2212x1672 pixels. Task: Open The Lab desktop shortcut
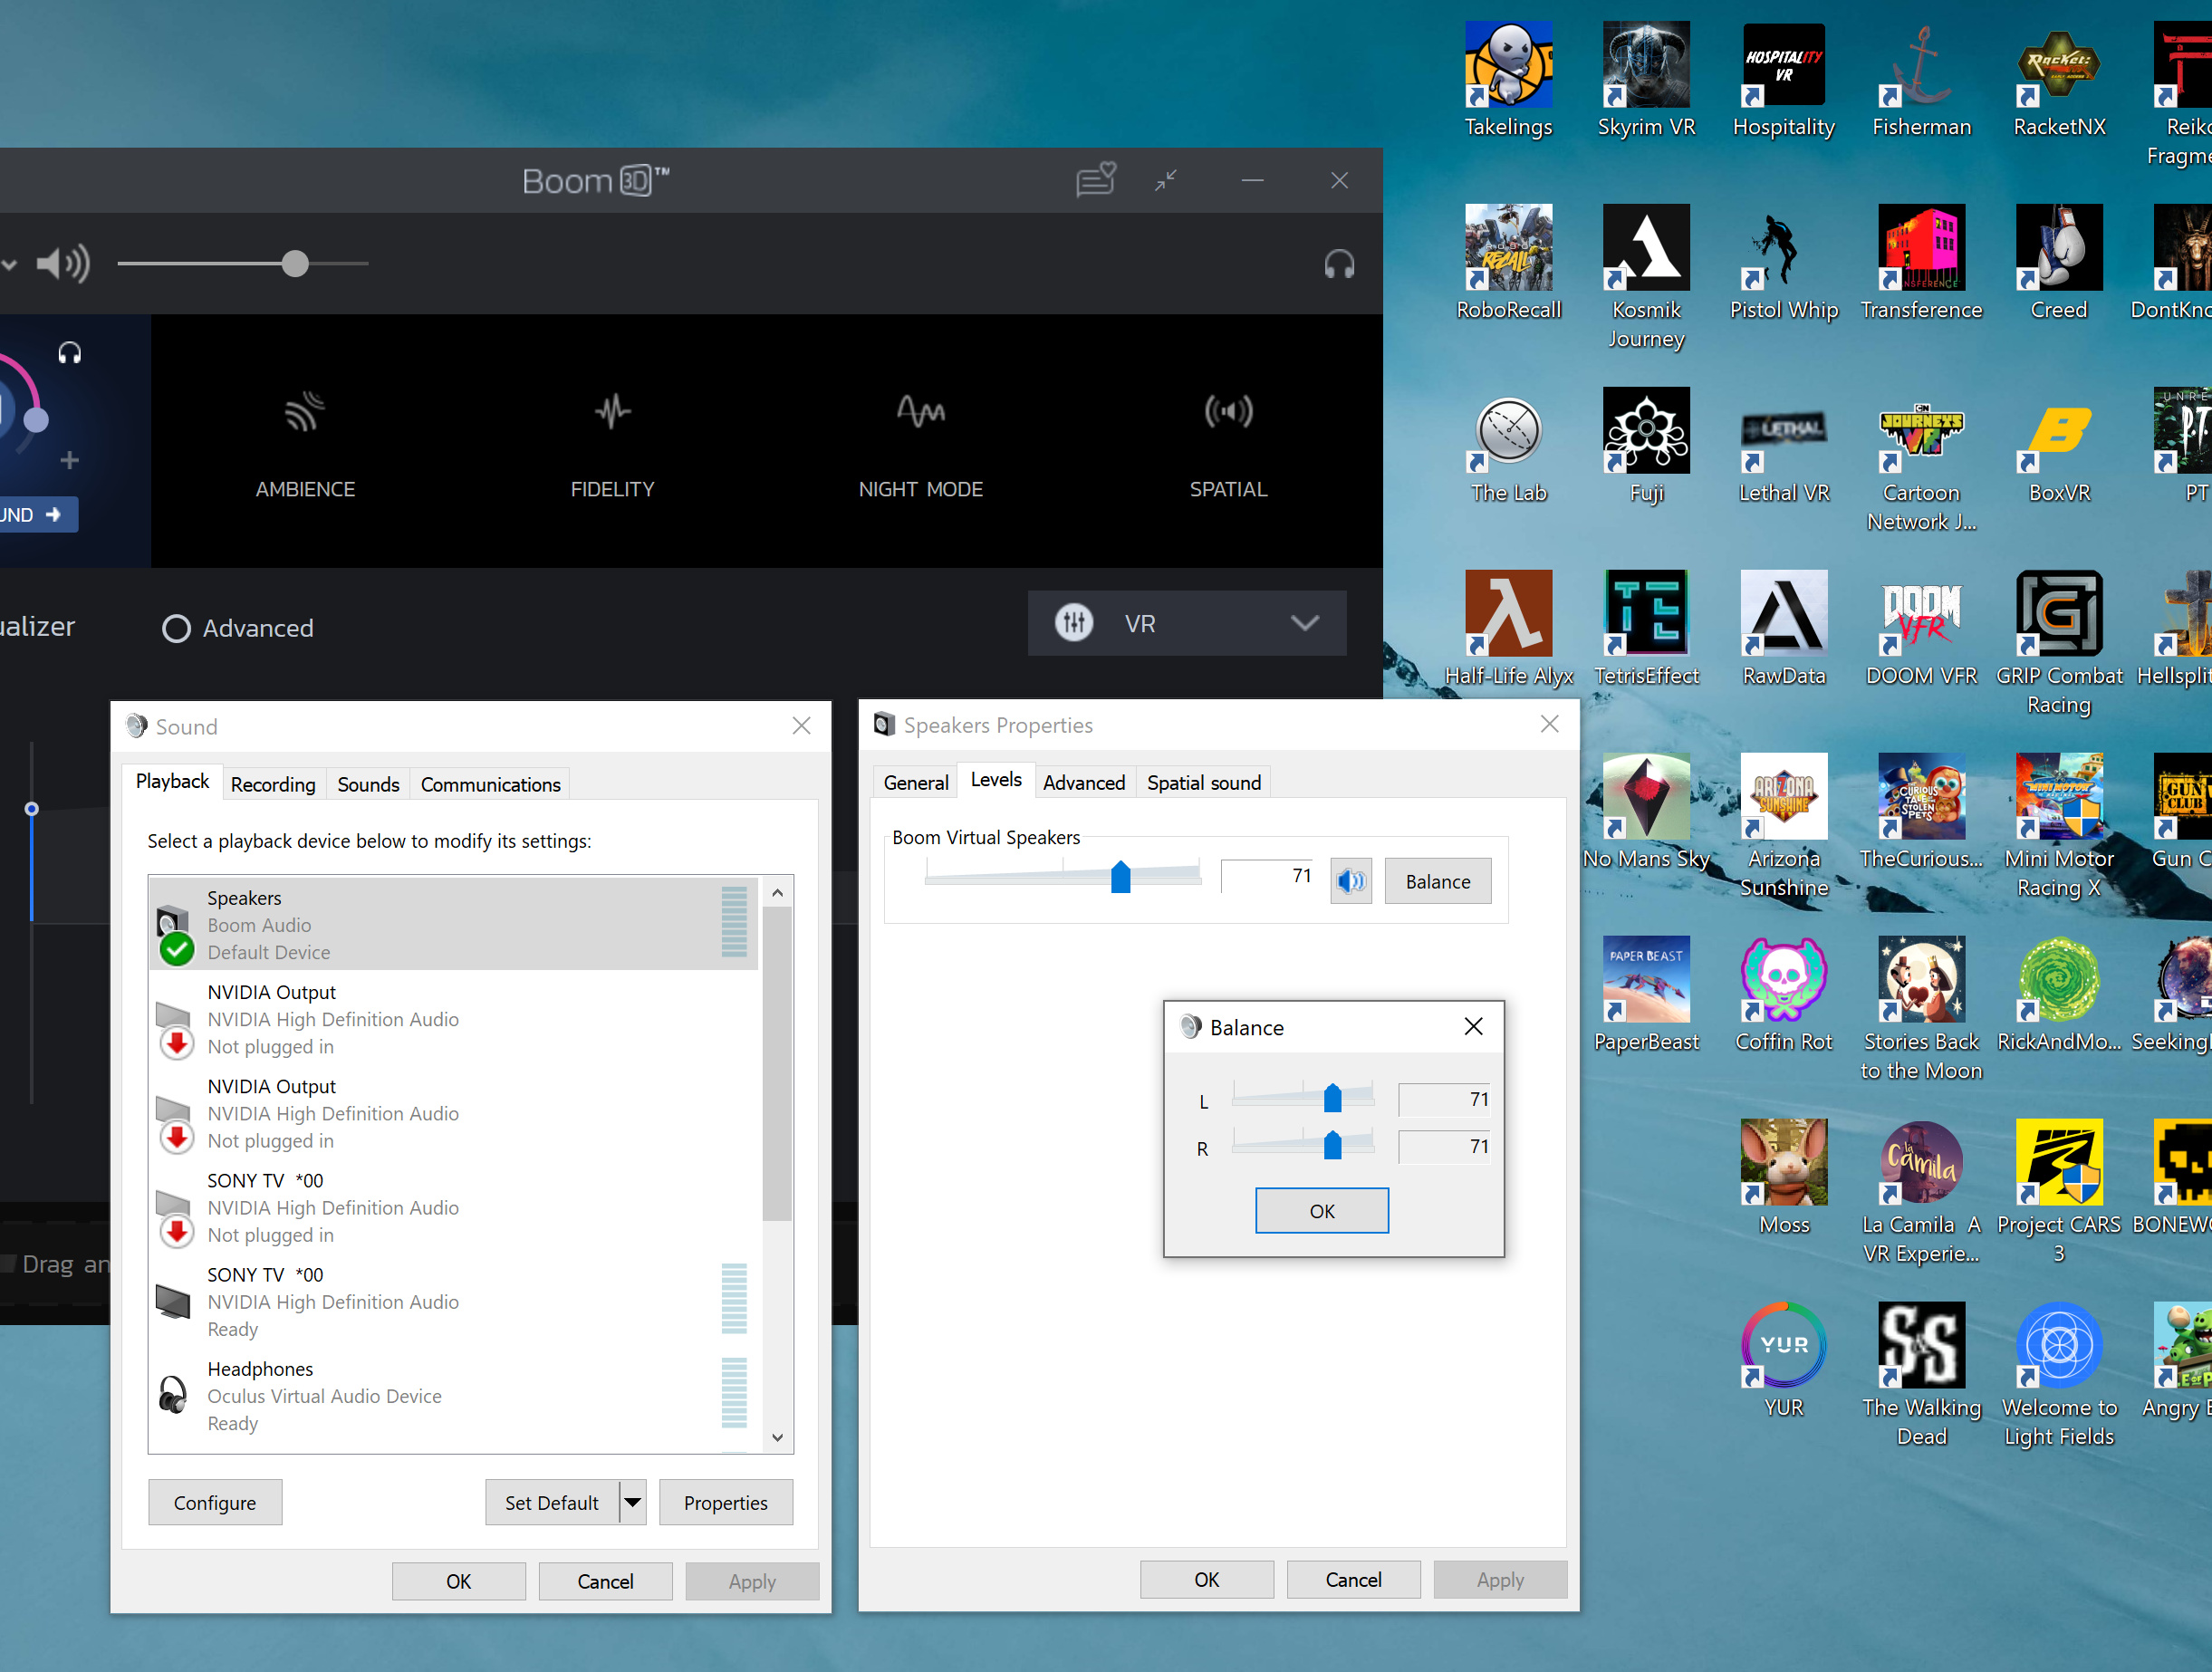click(1508, 446)
